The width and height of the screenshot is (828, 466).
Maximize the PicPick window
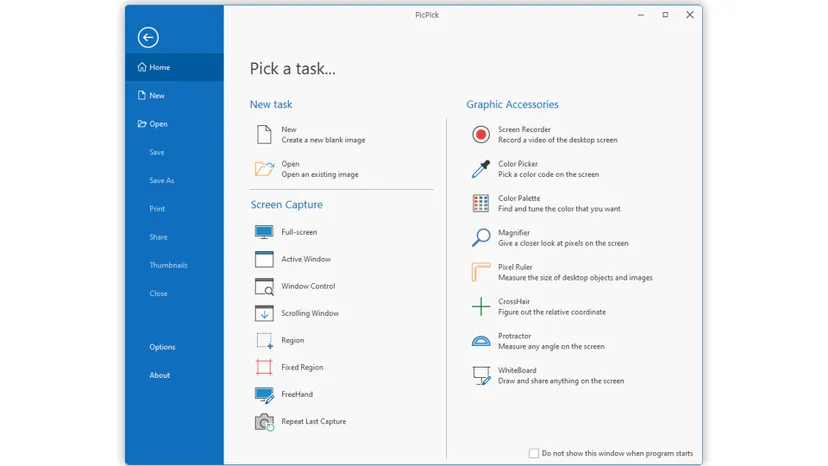665,15
